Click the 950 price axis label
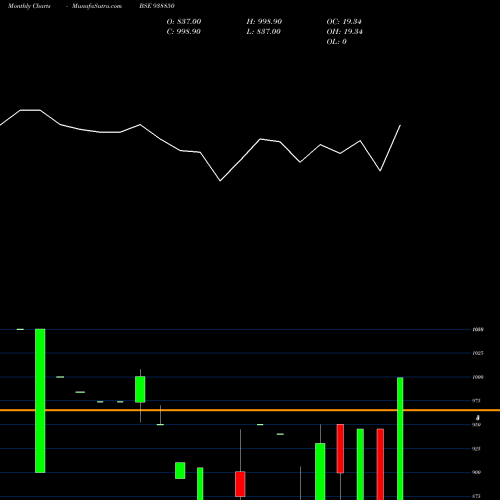 click(x=476, y=425)
